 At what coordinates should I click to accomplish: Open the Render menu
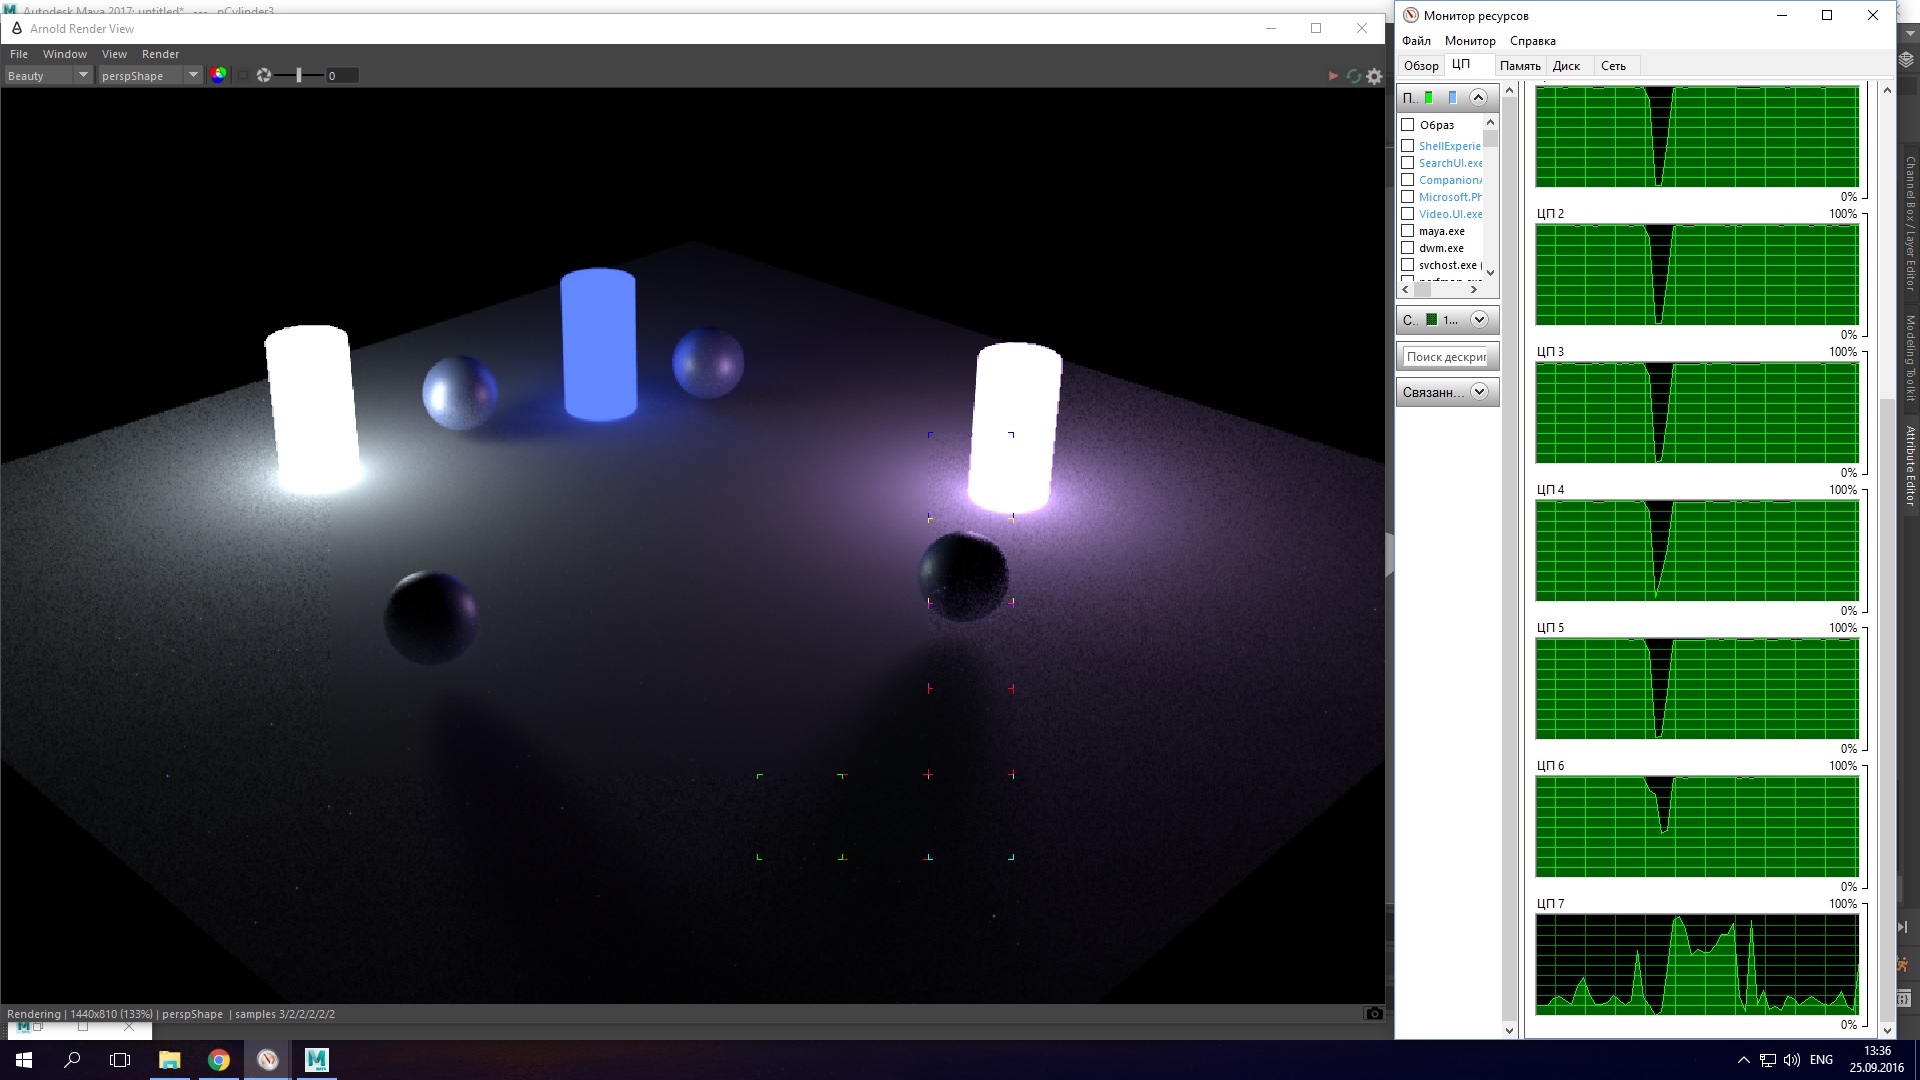[160, 54]
